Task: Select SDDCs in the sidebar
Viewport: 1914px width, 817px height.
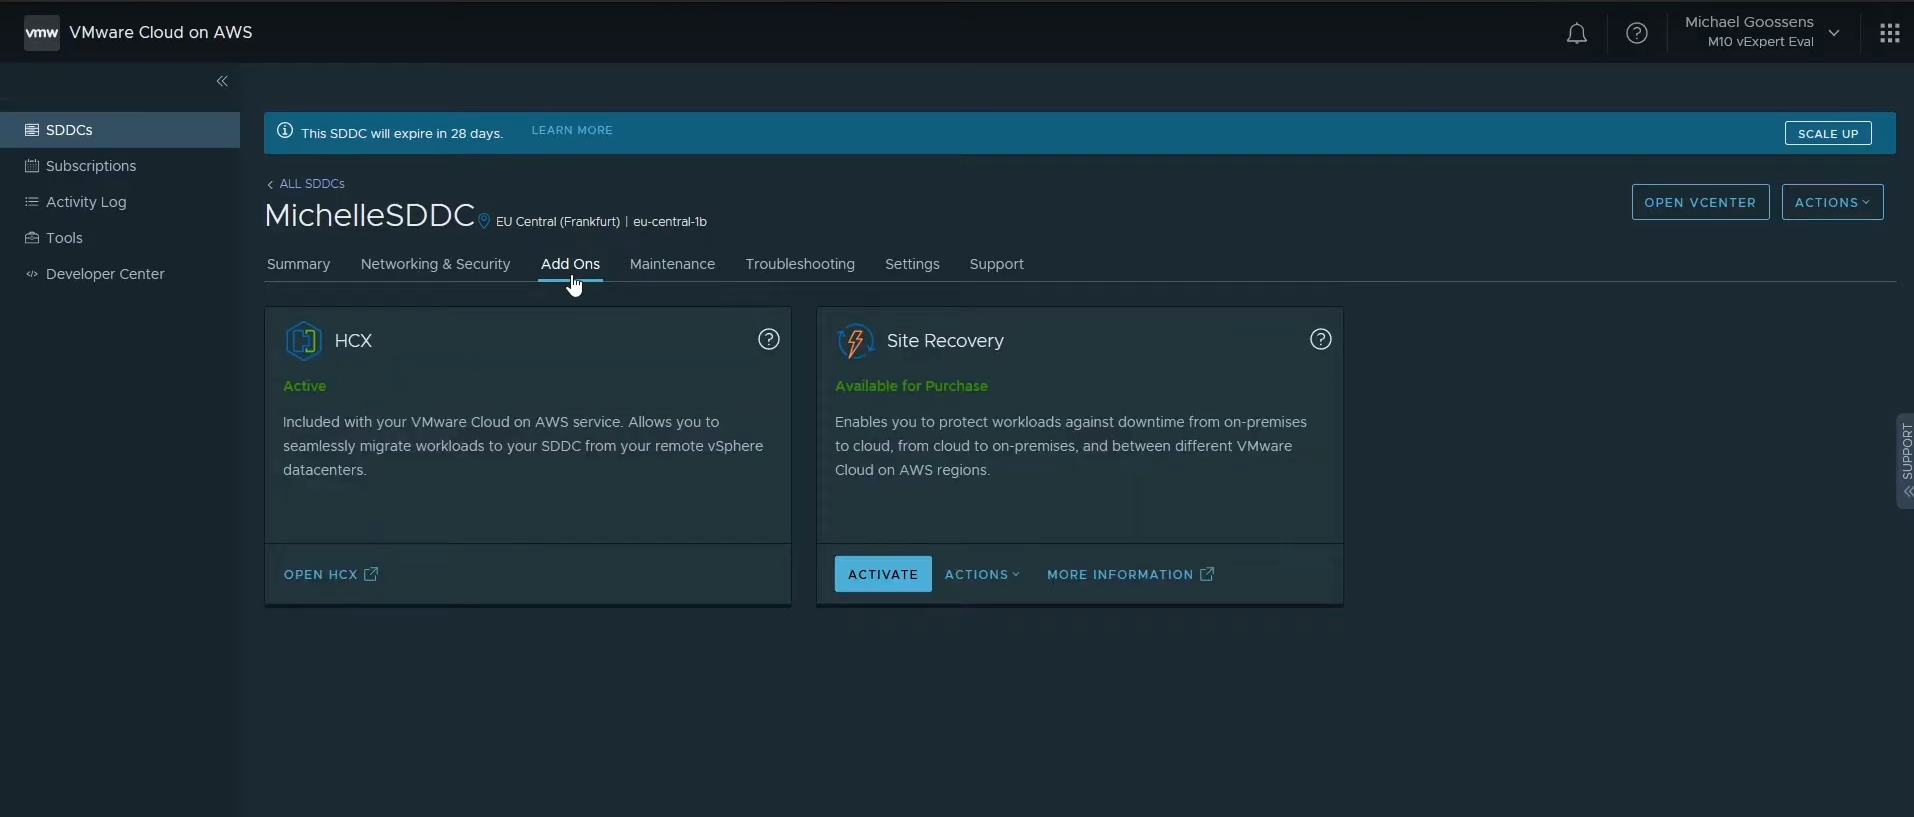Action: 120,130
